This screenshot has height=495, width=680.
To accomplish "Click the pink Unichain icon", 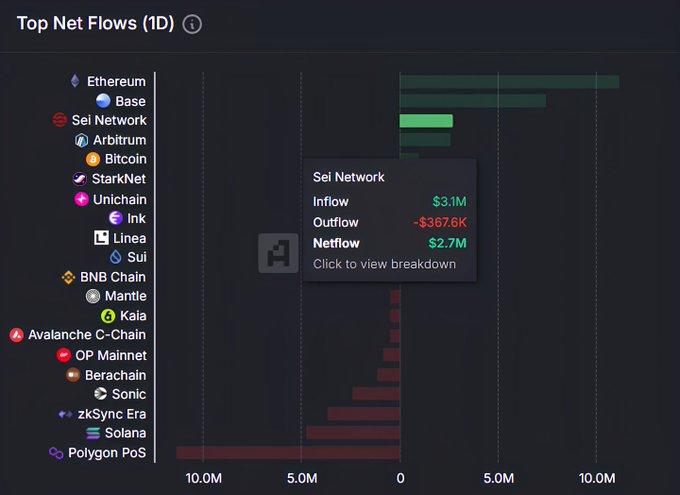I will tap(82, 199).
